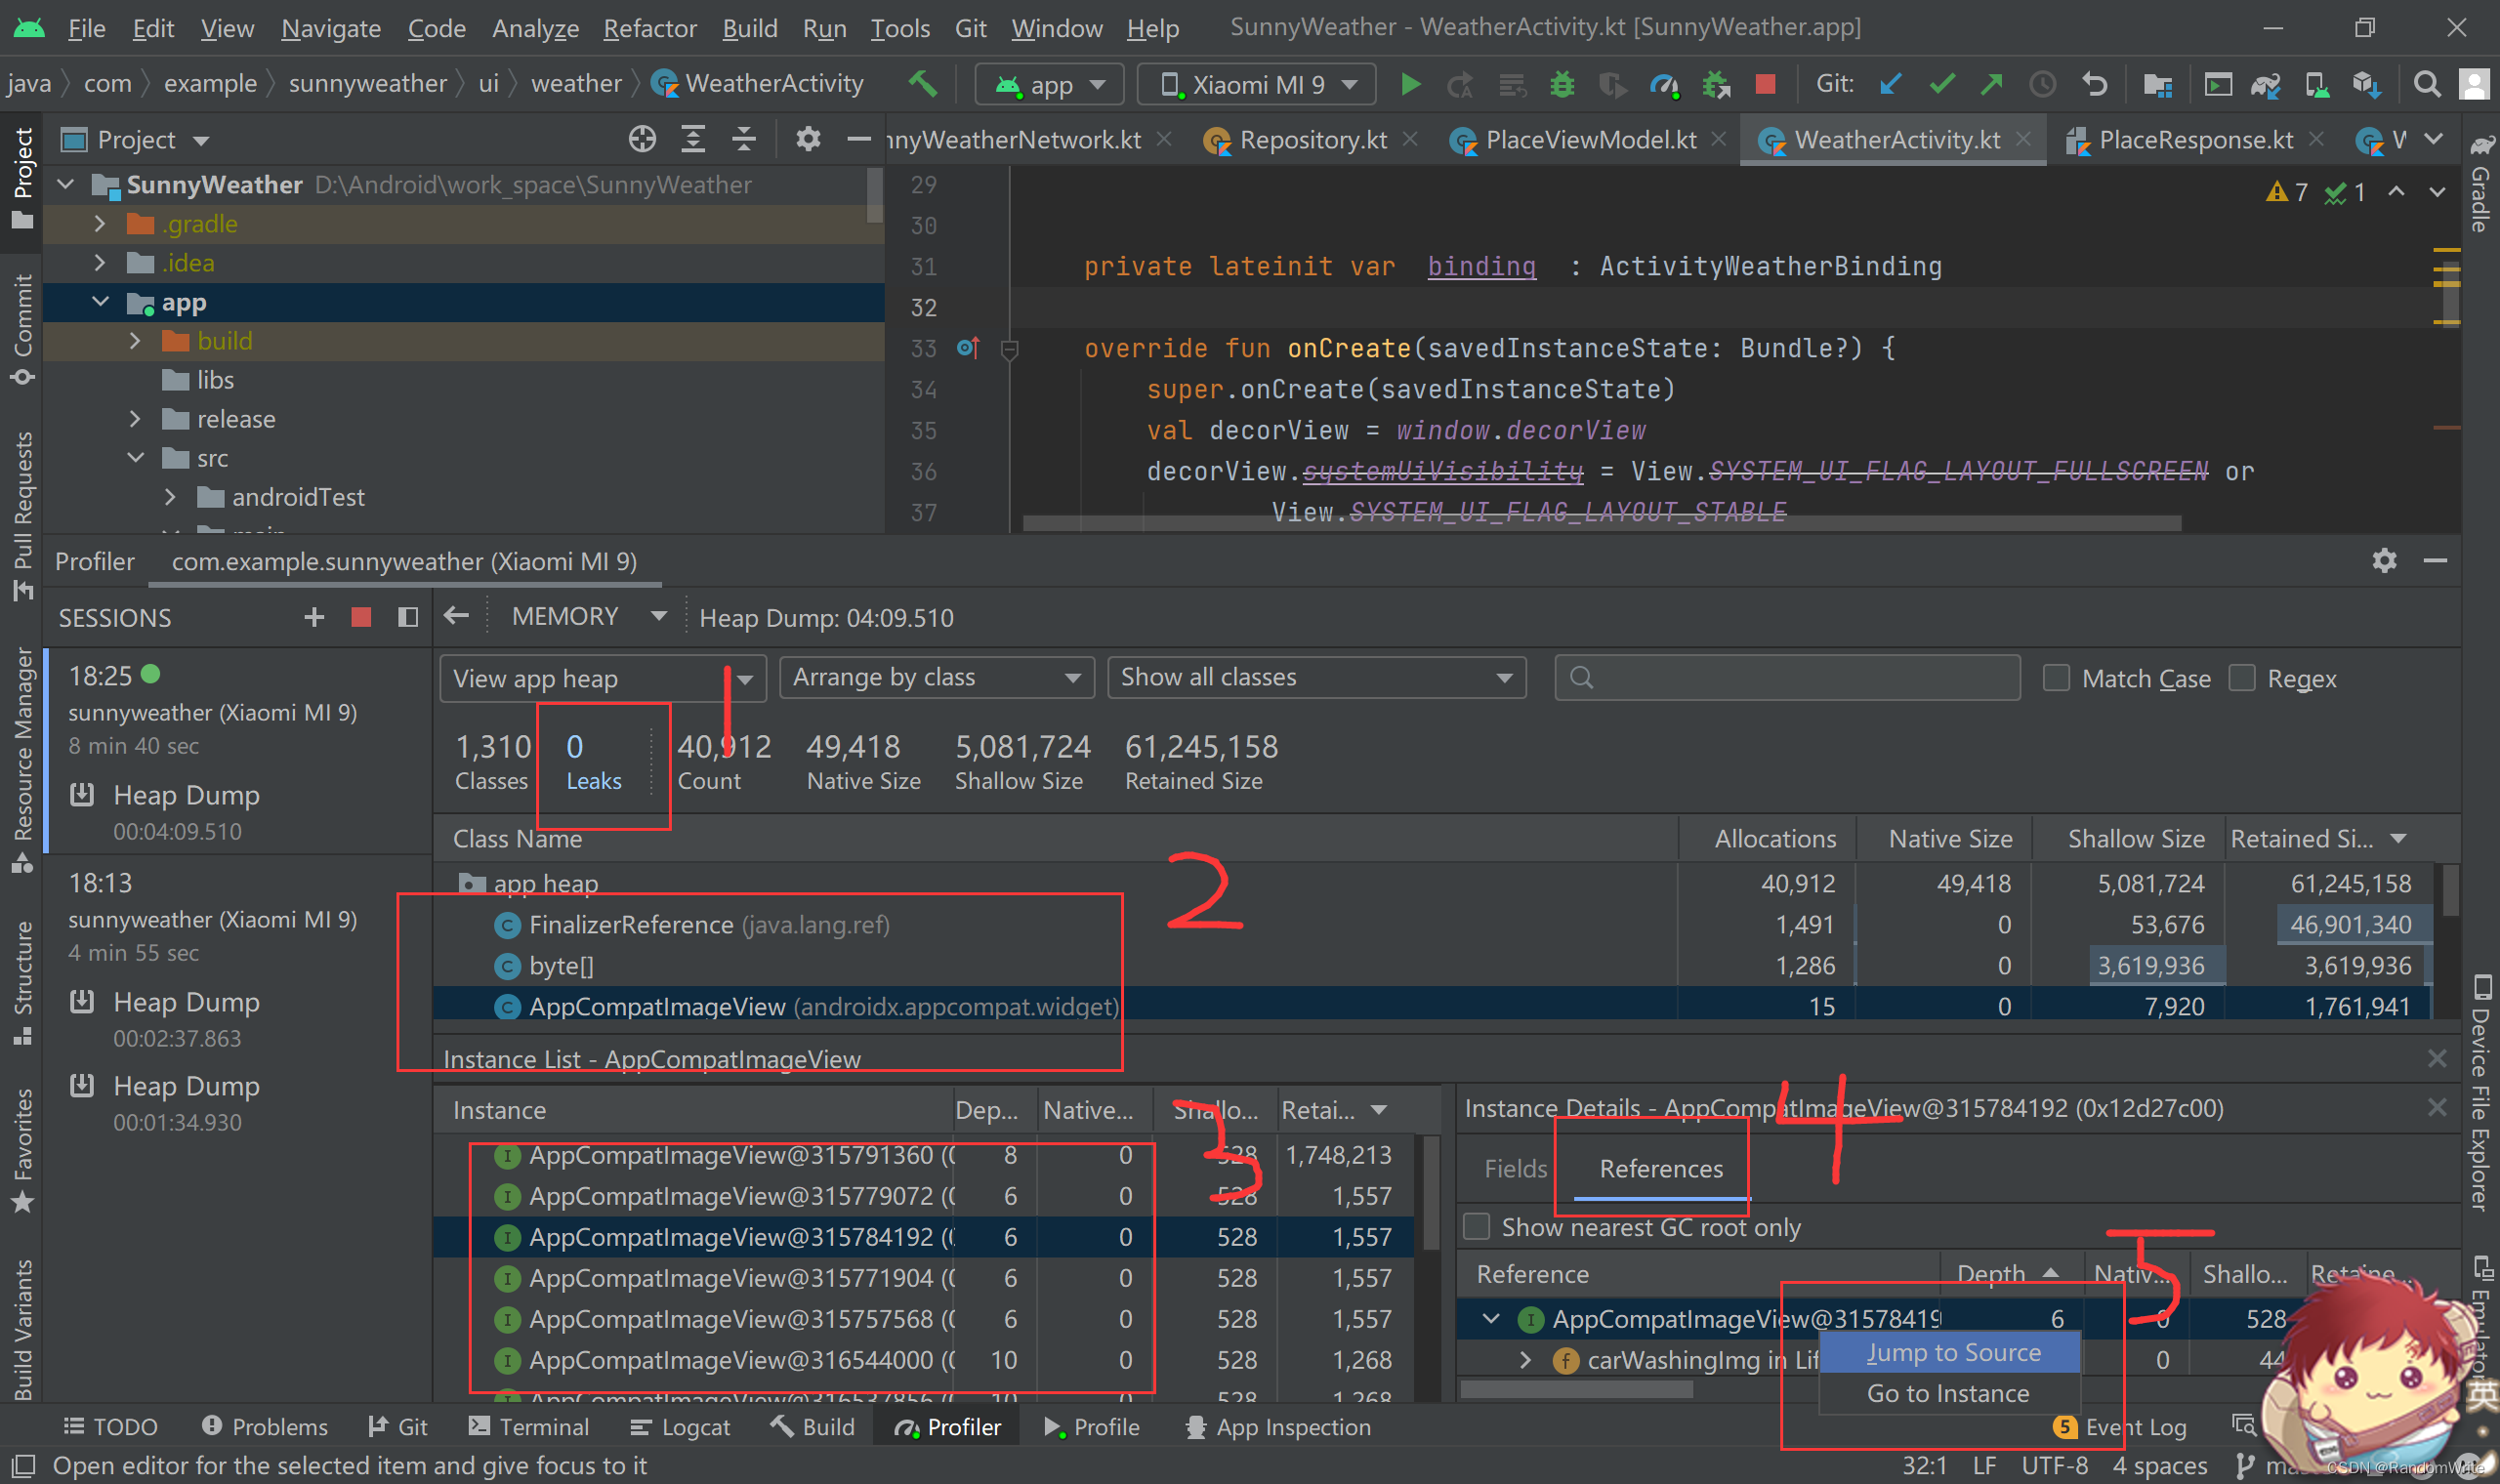Open the Arrange by class dropdown
Viewport: 2500px width, 1484px height.
[x=936, y=677]
